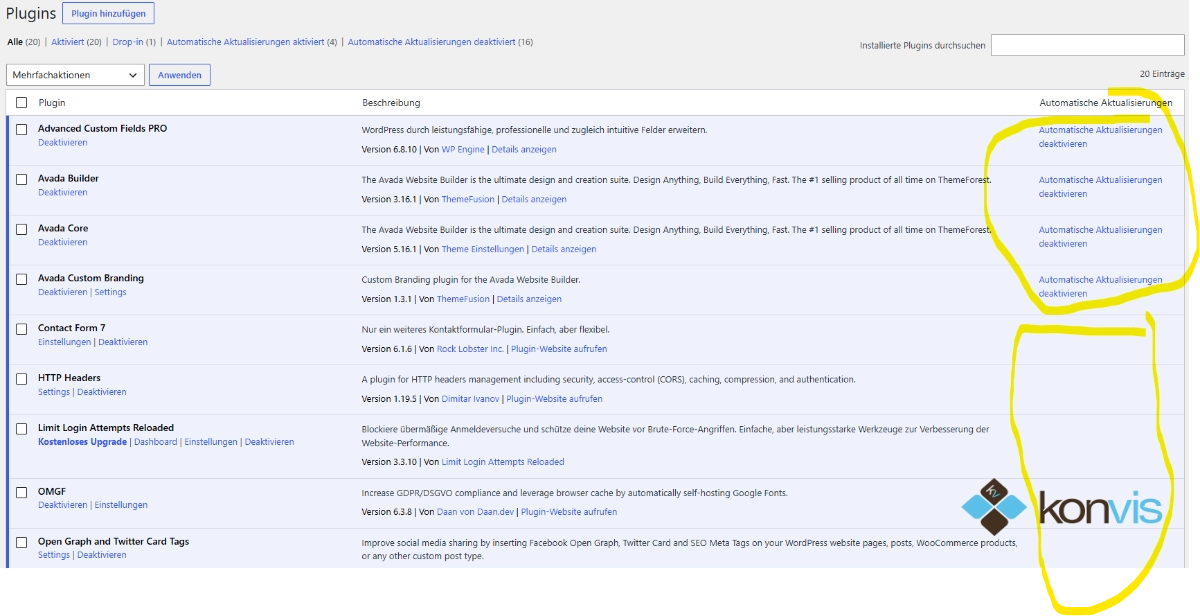Disable auto-updates for Advanced Custom Fields PRO
The width and height of the screenshot is (1200, 616).
coord(1100,137)
